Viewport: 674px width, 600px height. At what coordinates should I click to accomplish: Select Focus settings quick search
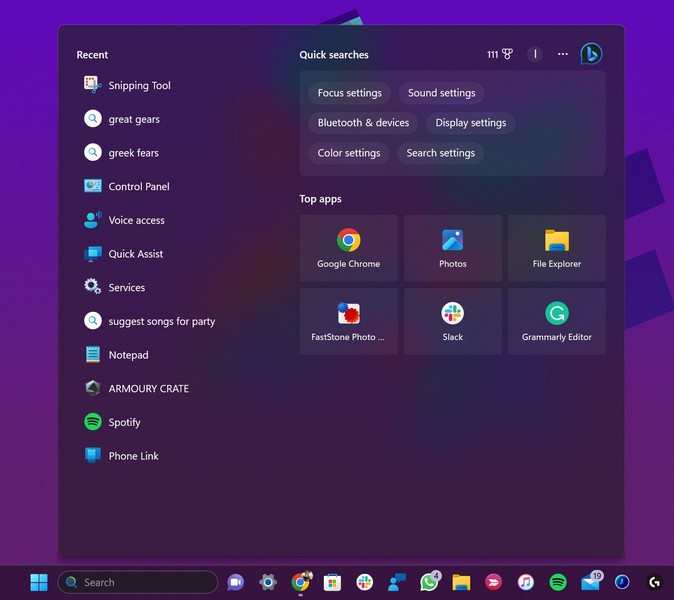(x=349, y=93)
